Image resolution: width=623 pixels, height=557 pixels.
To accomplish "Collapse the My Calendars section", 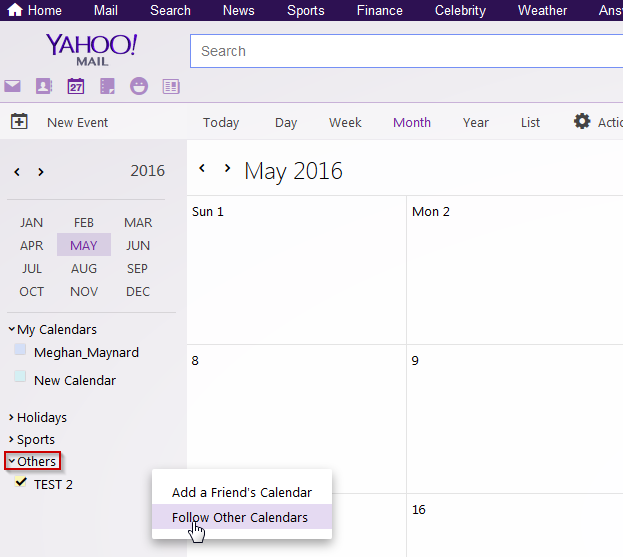I will (12, 329).
